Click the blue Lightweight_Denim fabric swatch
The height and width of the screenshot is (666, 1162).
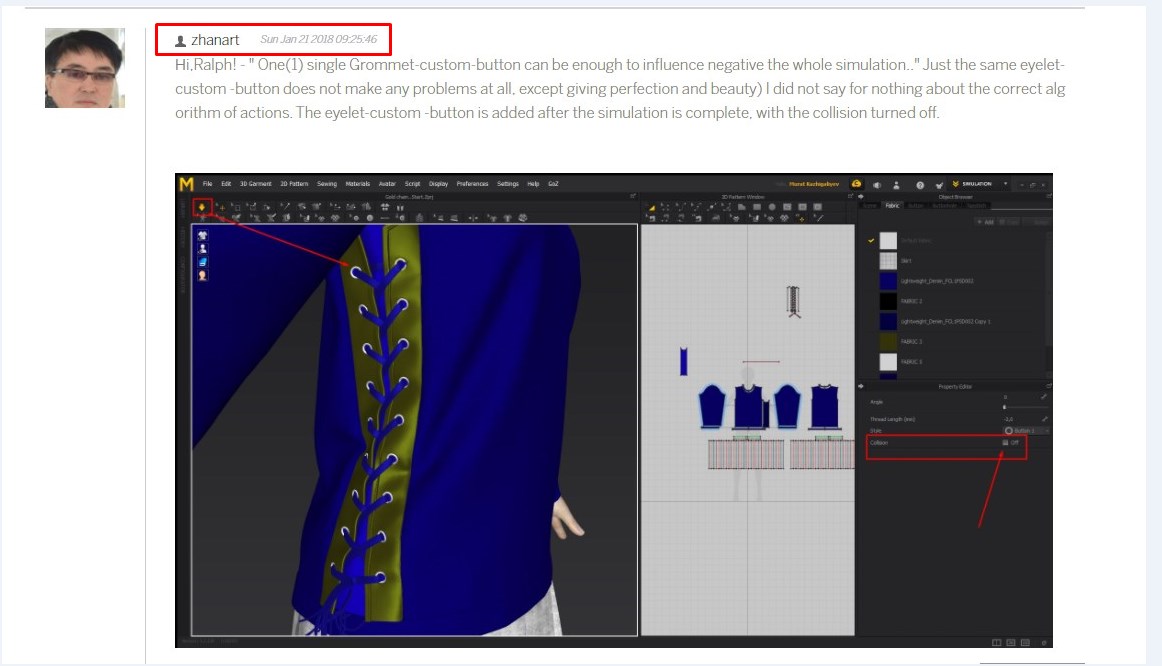[888, 281]
